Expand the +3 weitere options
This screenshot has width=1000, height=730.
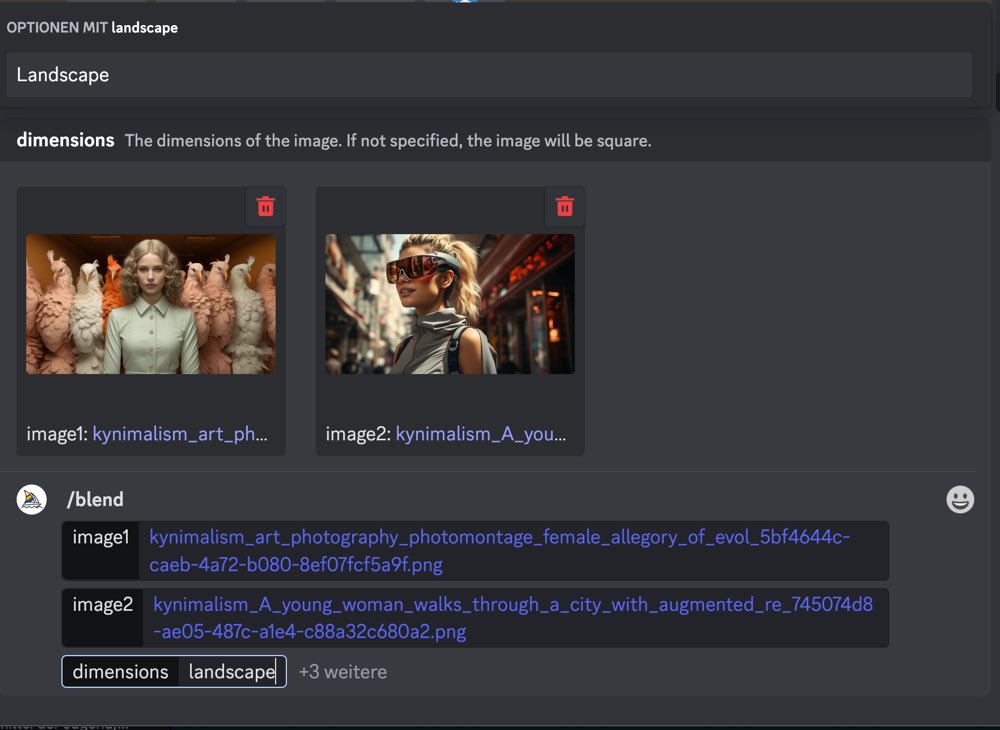[342, 672]
